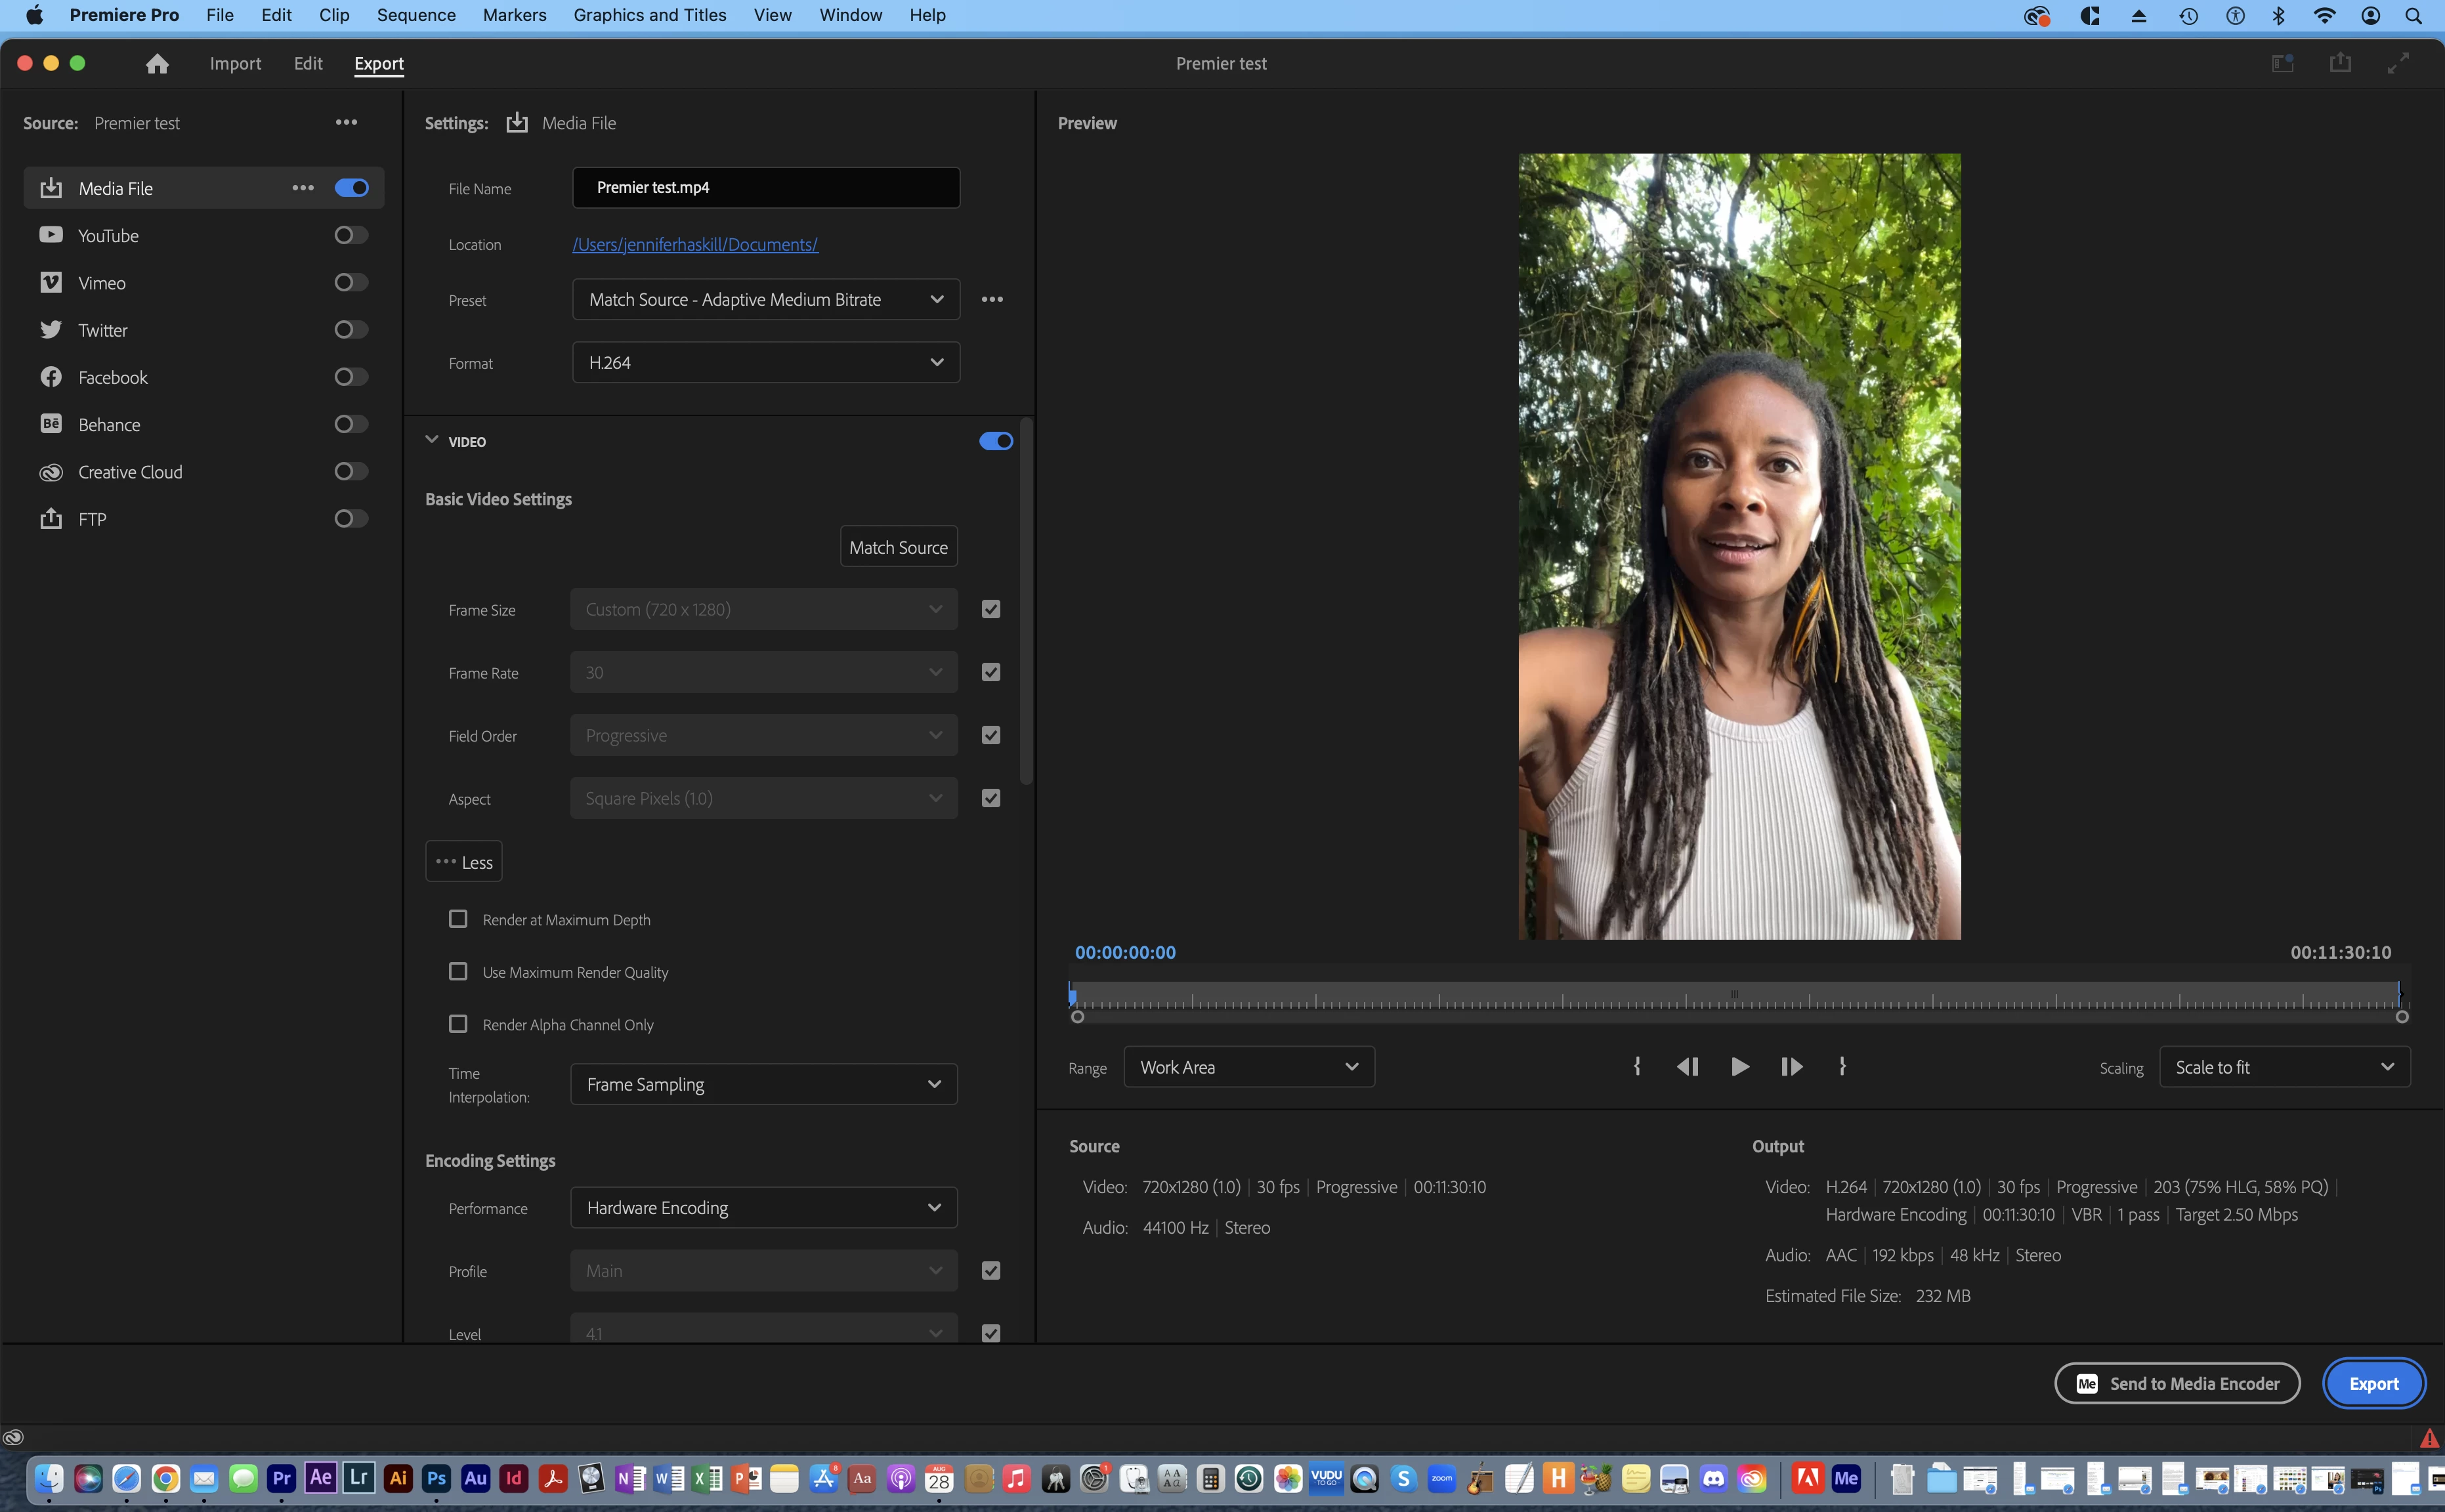Open the preset options three-dot menu
Image resolution: width=2445 pixels, height=1512 pixels.
[x=991, y=300]
